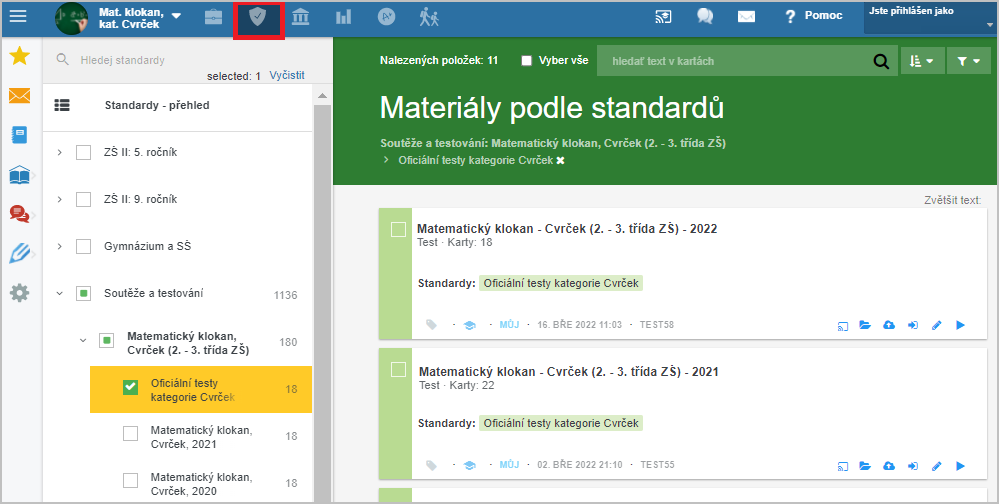999x504 pixels.
Task: Select the 2022 test card checkbox
Action: click(398, 229)
